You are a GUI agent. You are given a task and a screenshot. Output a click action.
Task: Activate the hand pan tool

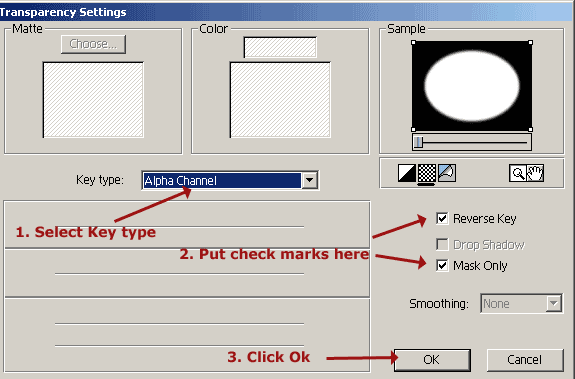[x=535, y=173]
